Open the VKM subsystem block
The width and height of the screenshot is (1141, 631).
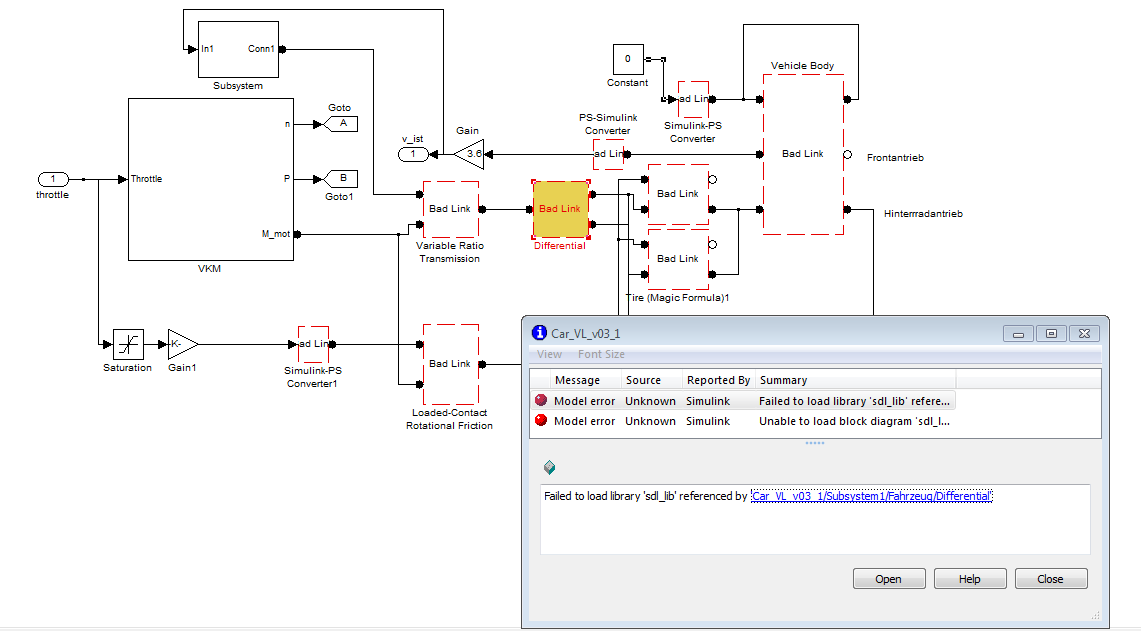coord(210,179)
